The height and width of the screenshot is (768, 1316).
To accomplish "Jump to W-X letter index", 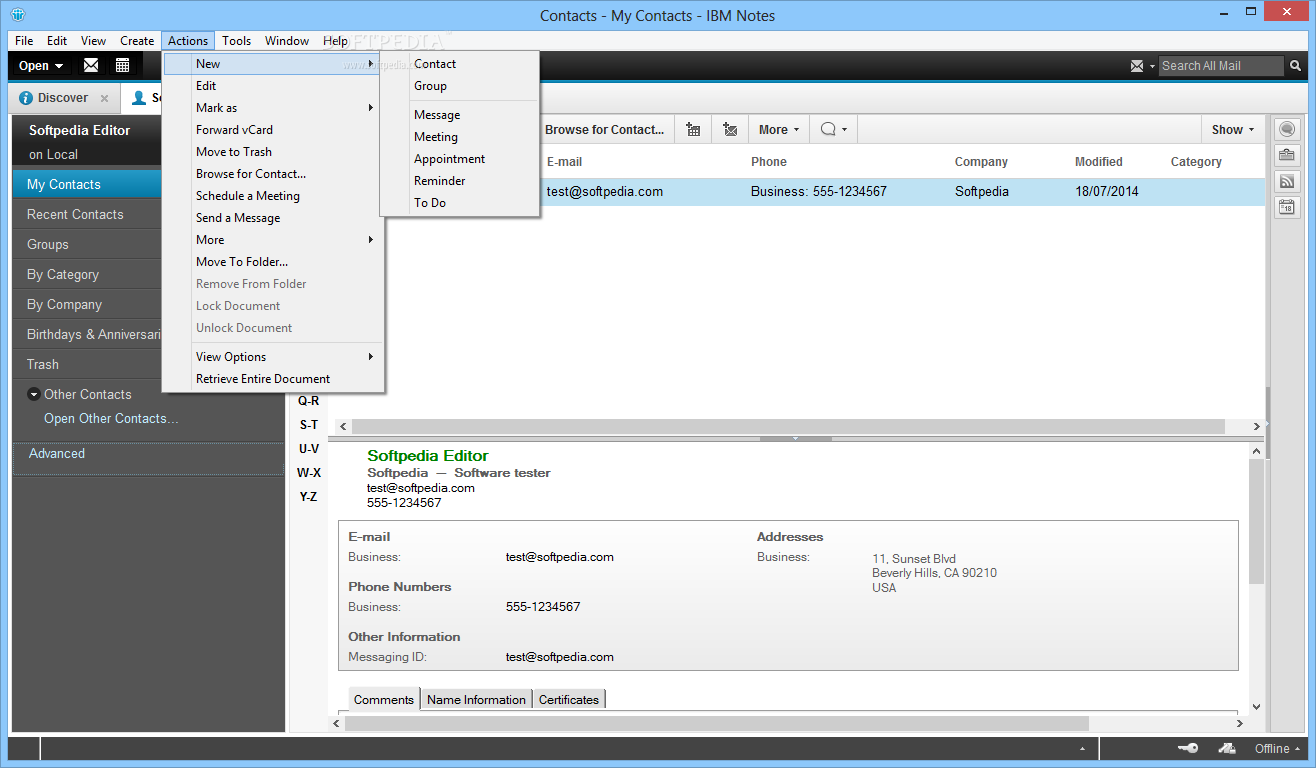I will pyautogui.click(x=309, y=473).
